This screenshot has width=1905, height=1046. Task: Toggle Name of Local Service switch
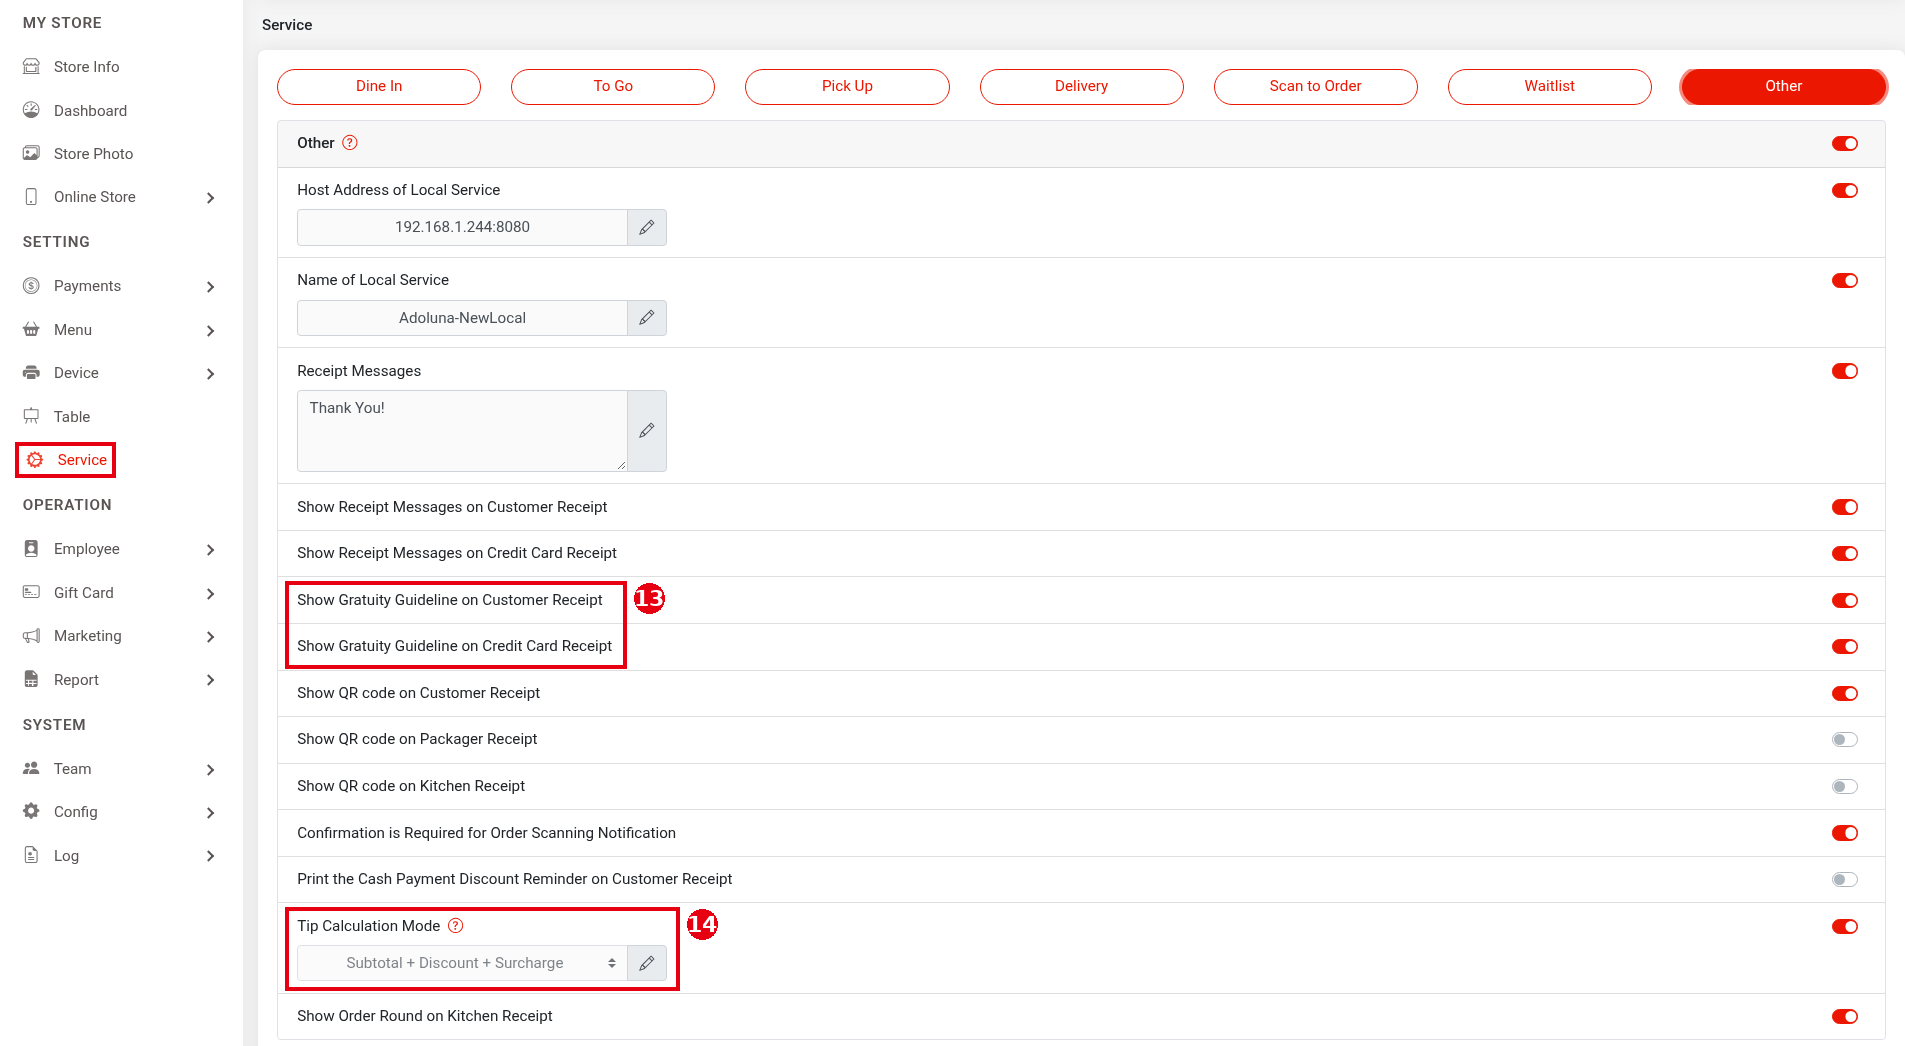pyautogui.click(x=1845, y=281)
